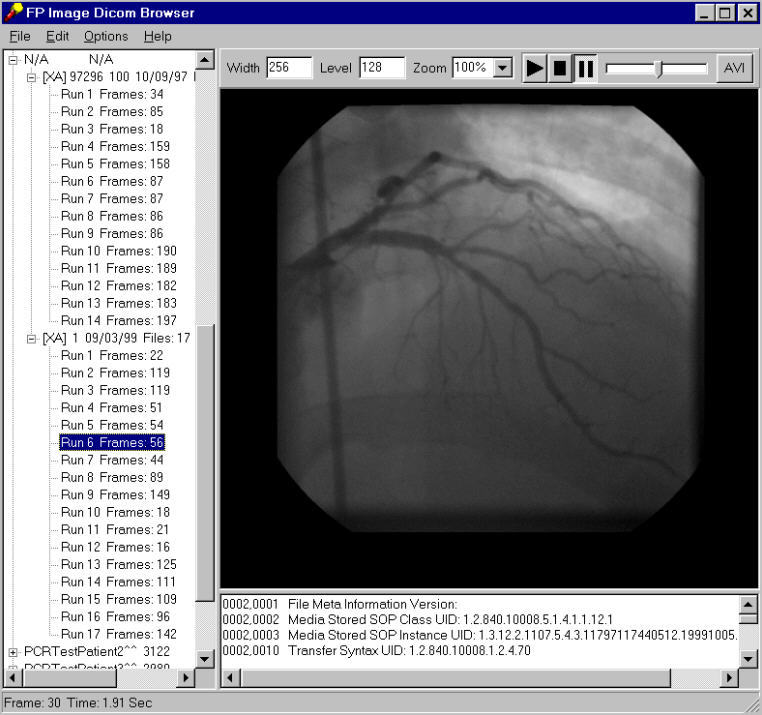This screenshot has height=715, width=762.
Task: Select Run 13 Frames: 125
Action: click(119, 564)
